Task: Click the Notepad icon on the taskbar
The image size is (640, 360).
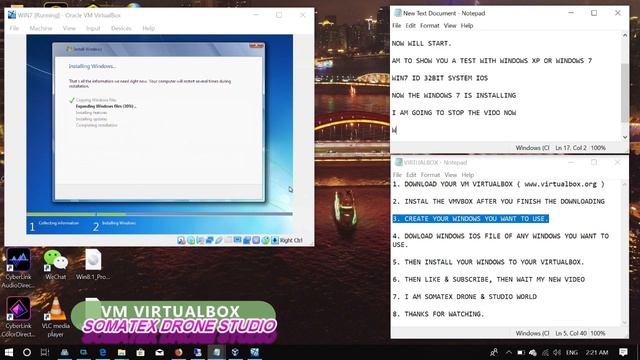Action: point(216,352)
